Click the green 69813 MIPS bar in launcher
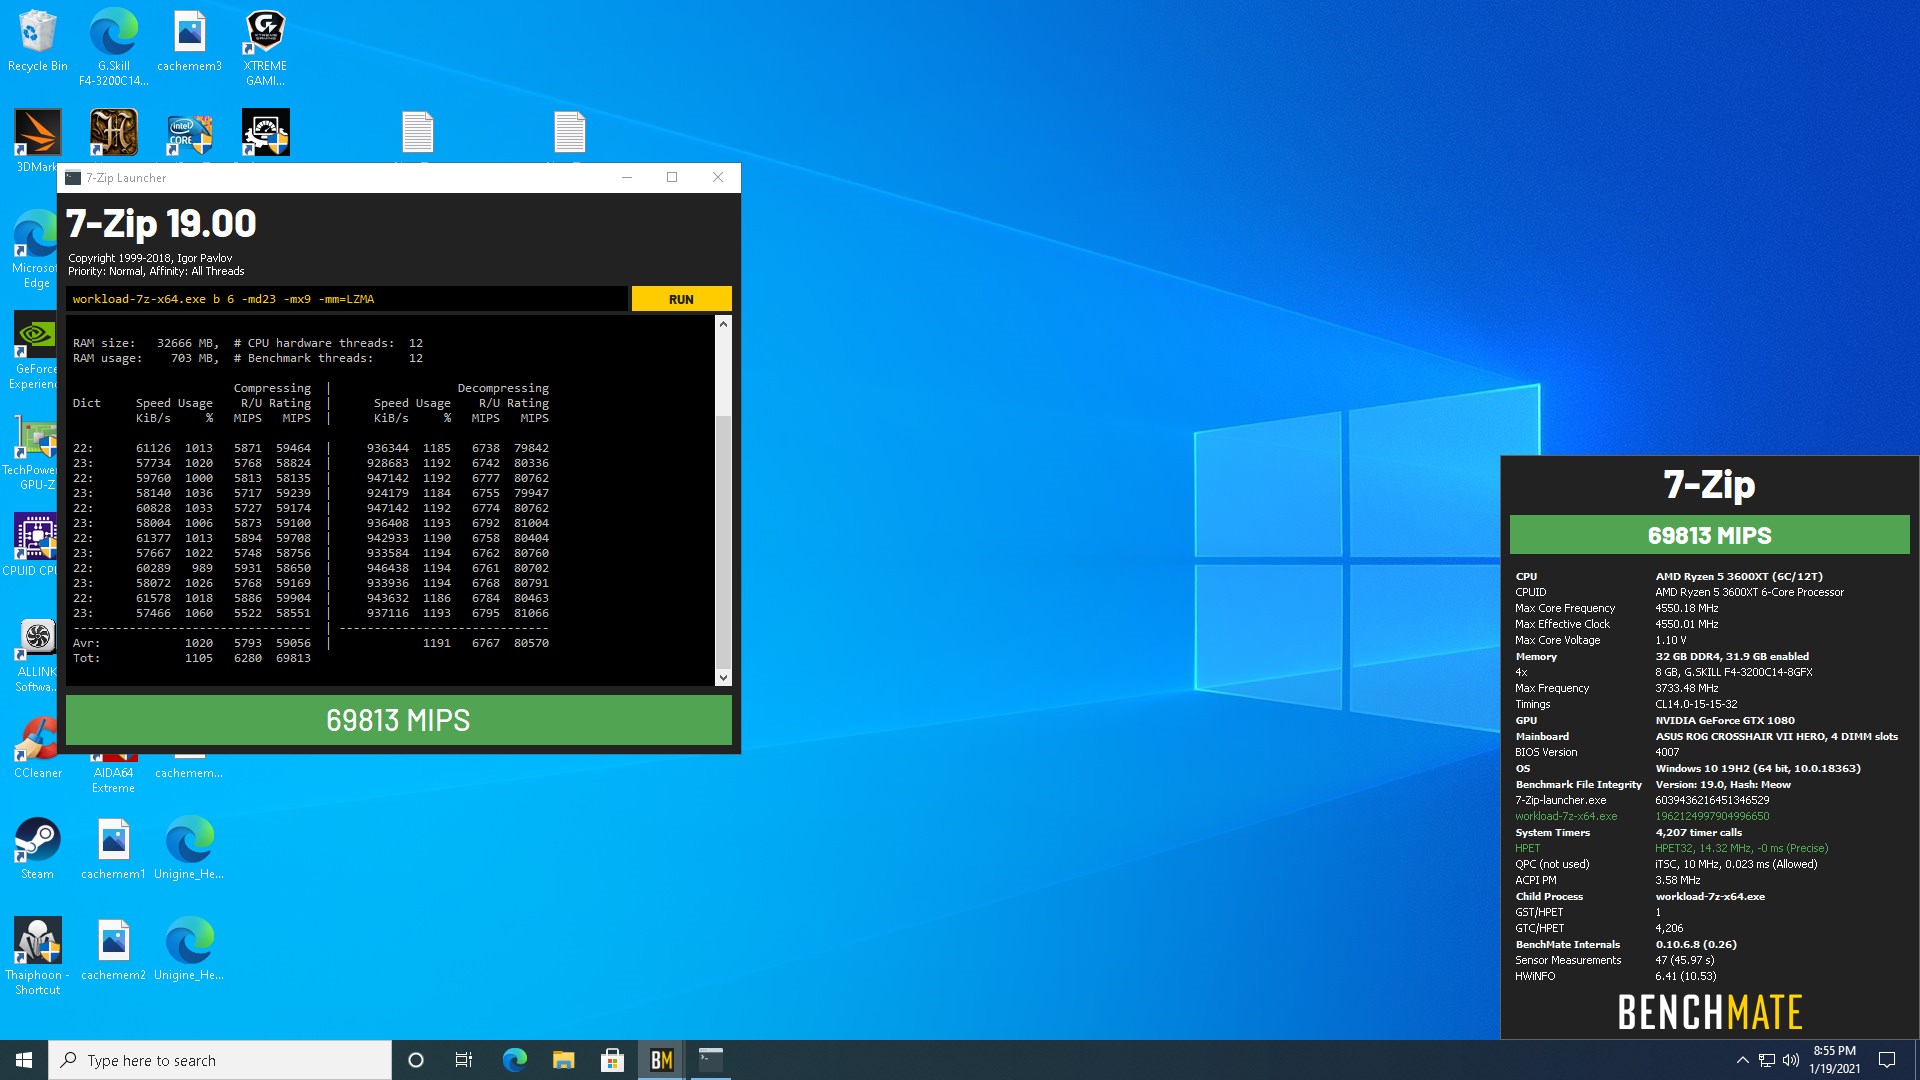The height and width of the screenshot is (1080, 1920). (398, 720)
